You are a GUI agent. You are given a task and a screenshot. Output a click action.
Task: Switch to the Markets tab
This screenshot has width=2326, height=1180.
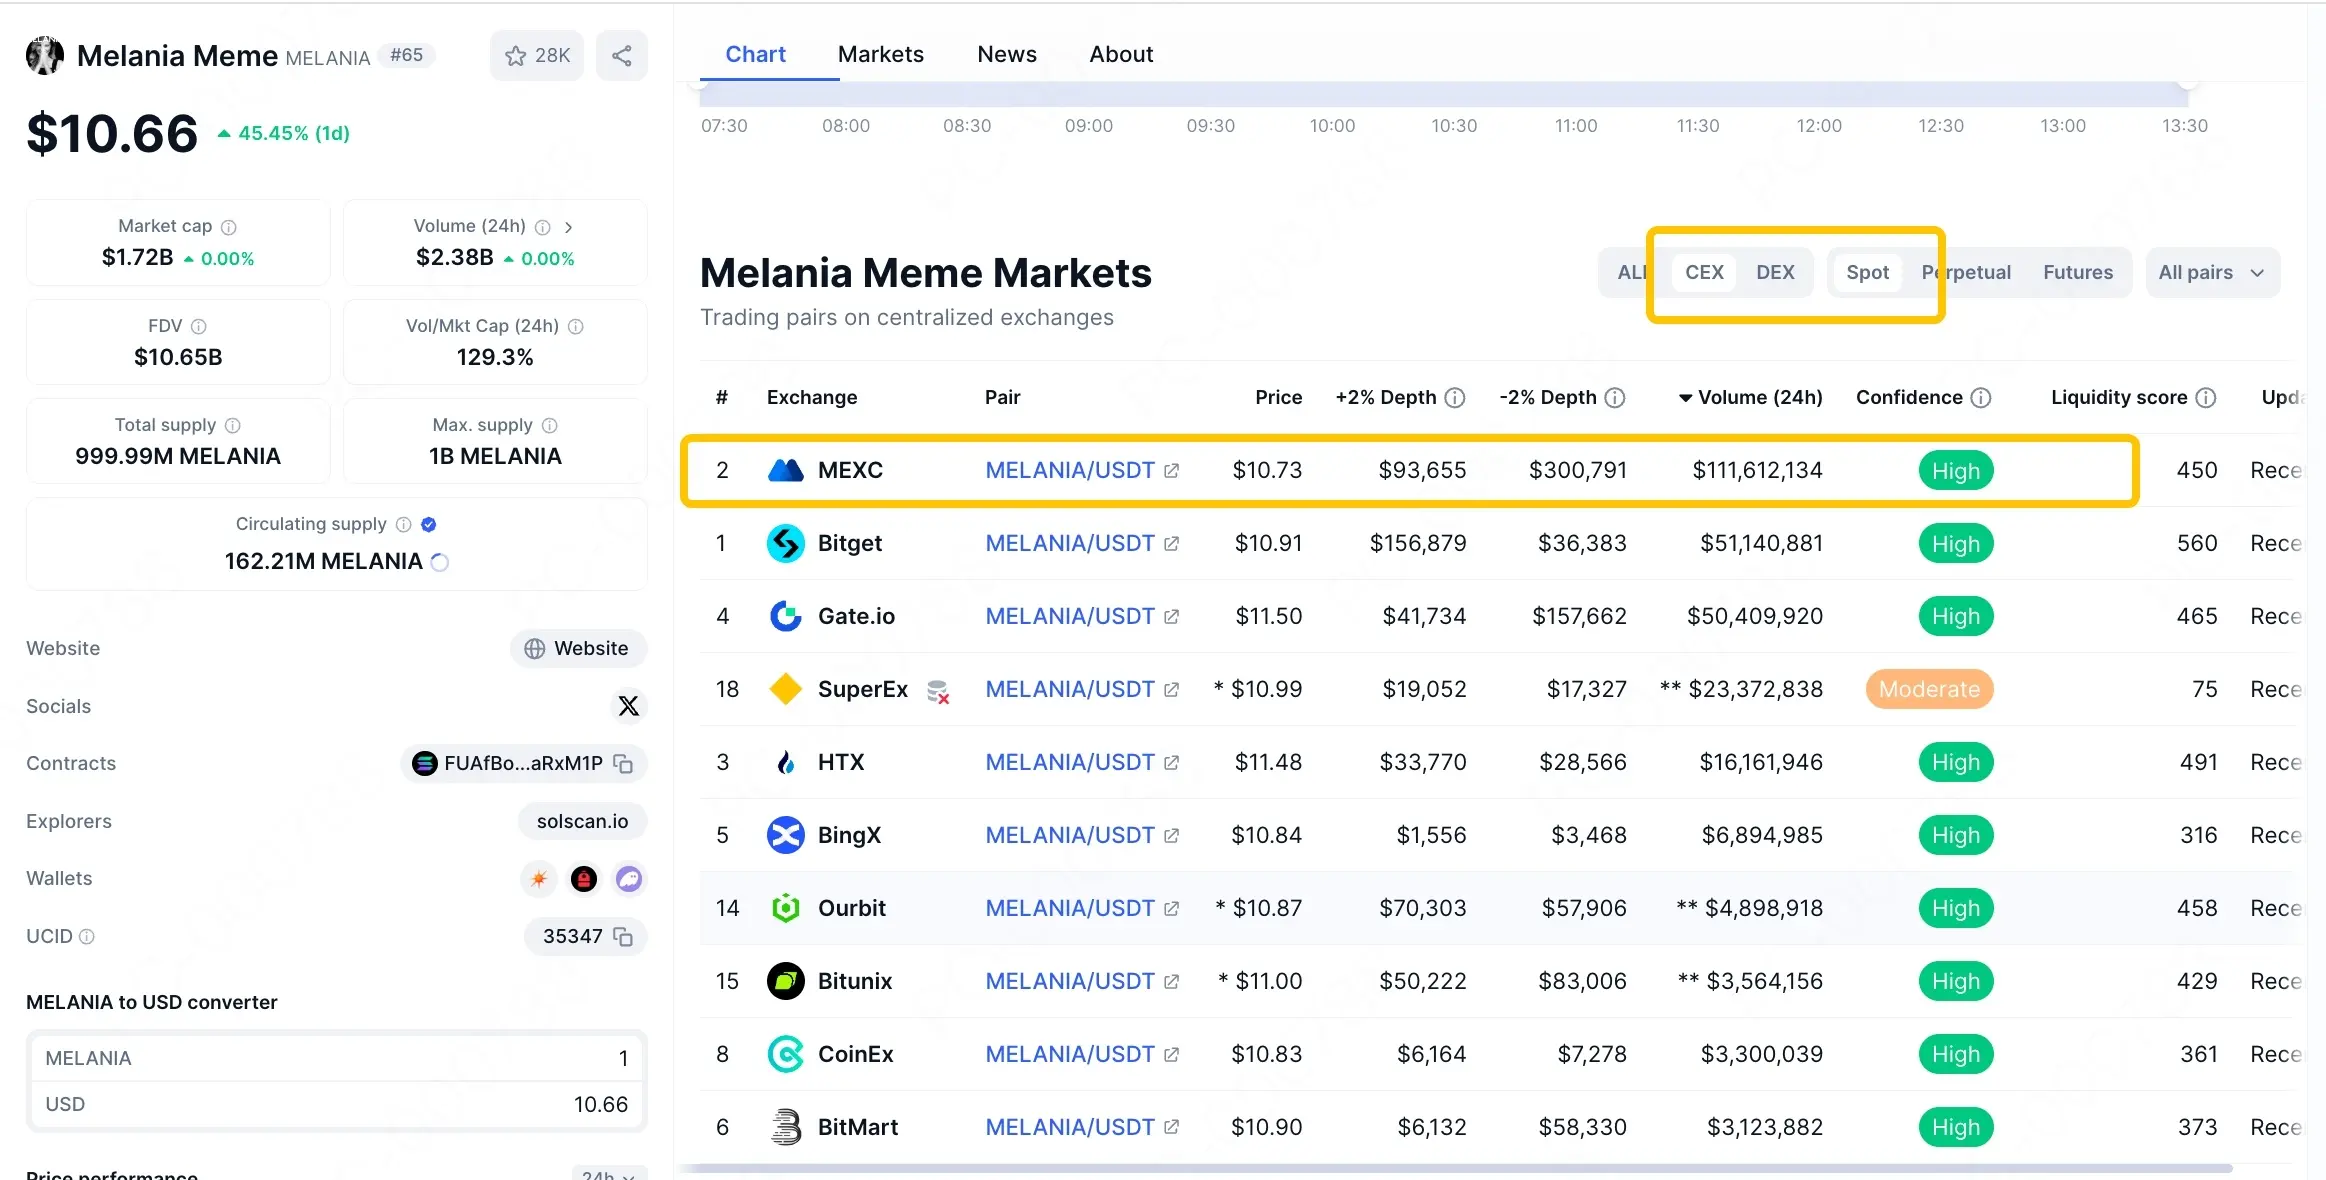[x=881, y=54]
